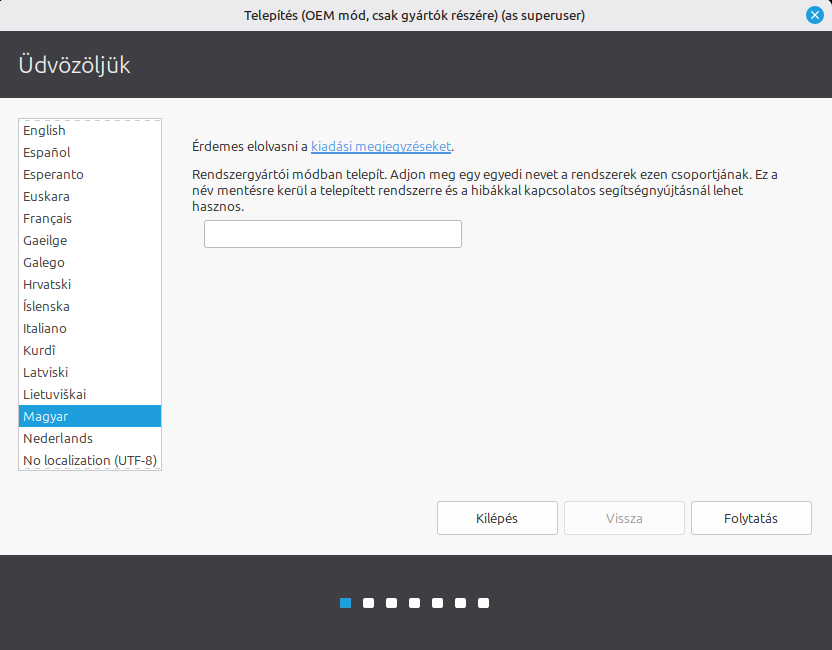Select Galego language entry
The width and height of the screenshot is (832, 650).
44,262
